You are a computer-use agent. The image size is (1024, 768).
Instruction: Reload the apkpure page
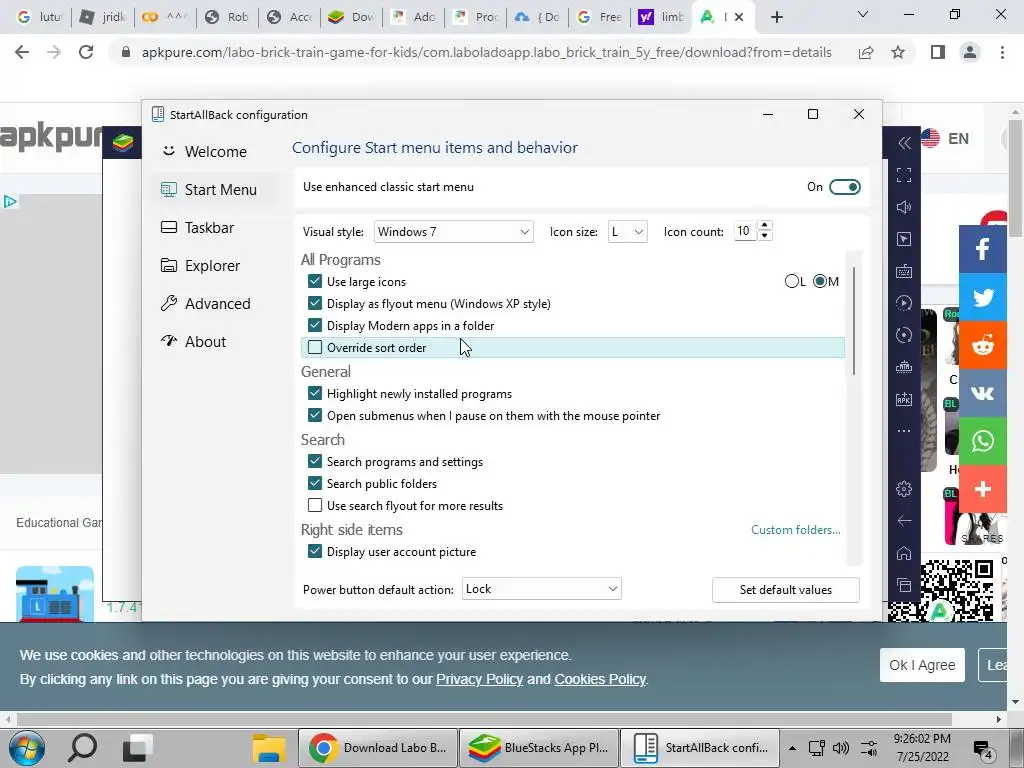pyautogui.click(x=86, y=52)
